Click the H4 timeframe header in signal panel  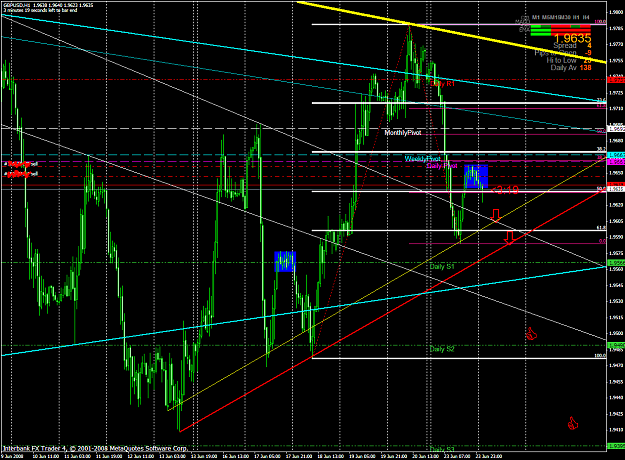point(586,17)
